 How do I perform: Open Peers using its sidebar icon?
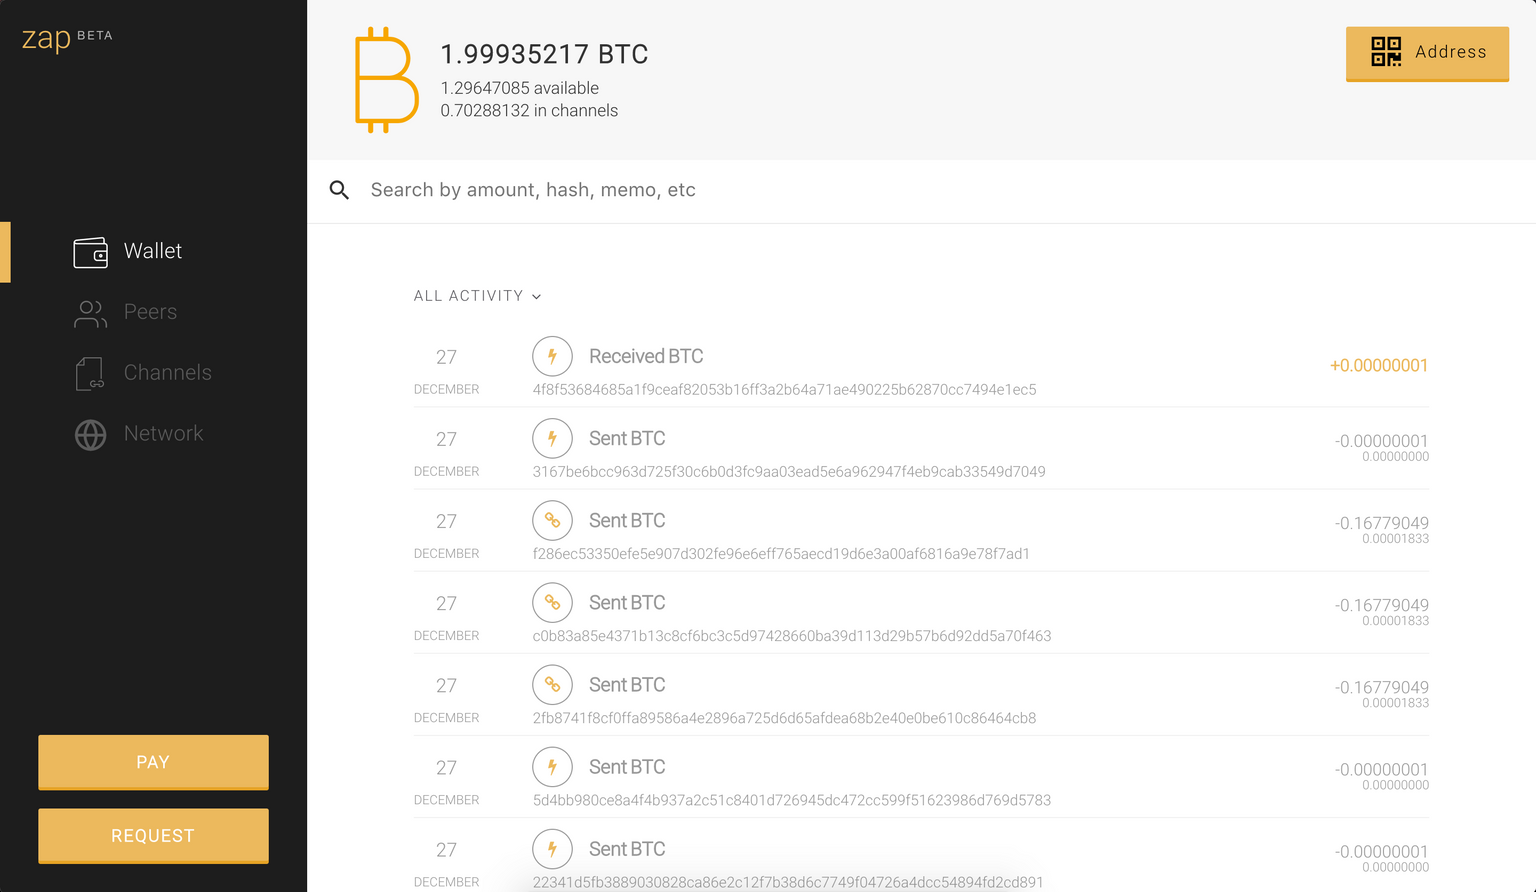pos(90,312)
